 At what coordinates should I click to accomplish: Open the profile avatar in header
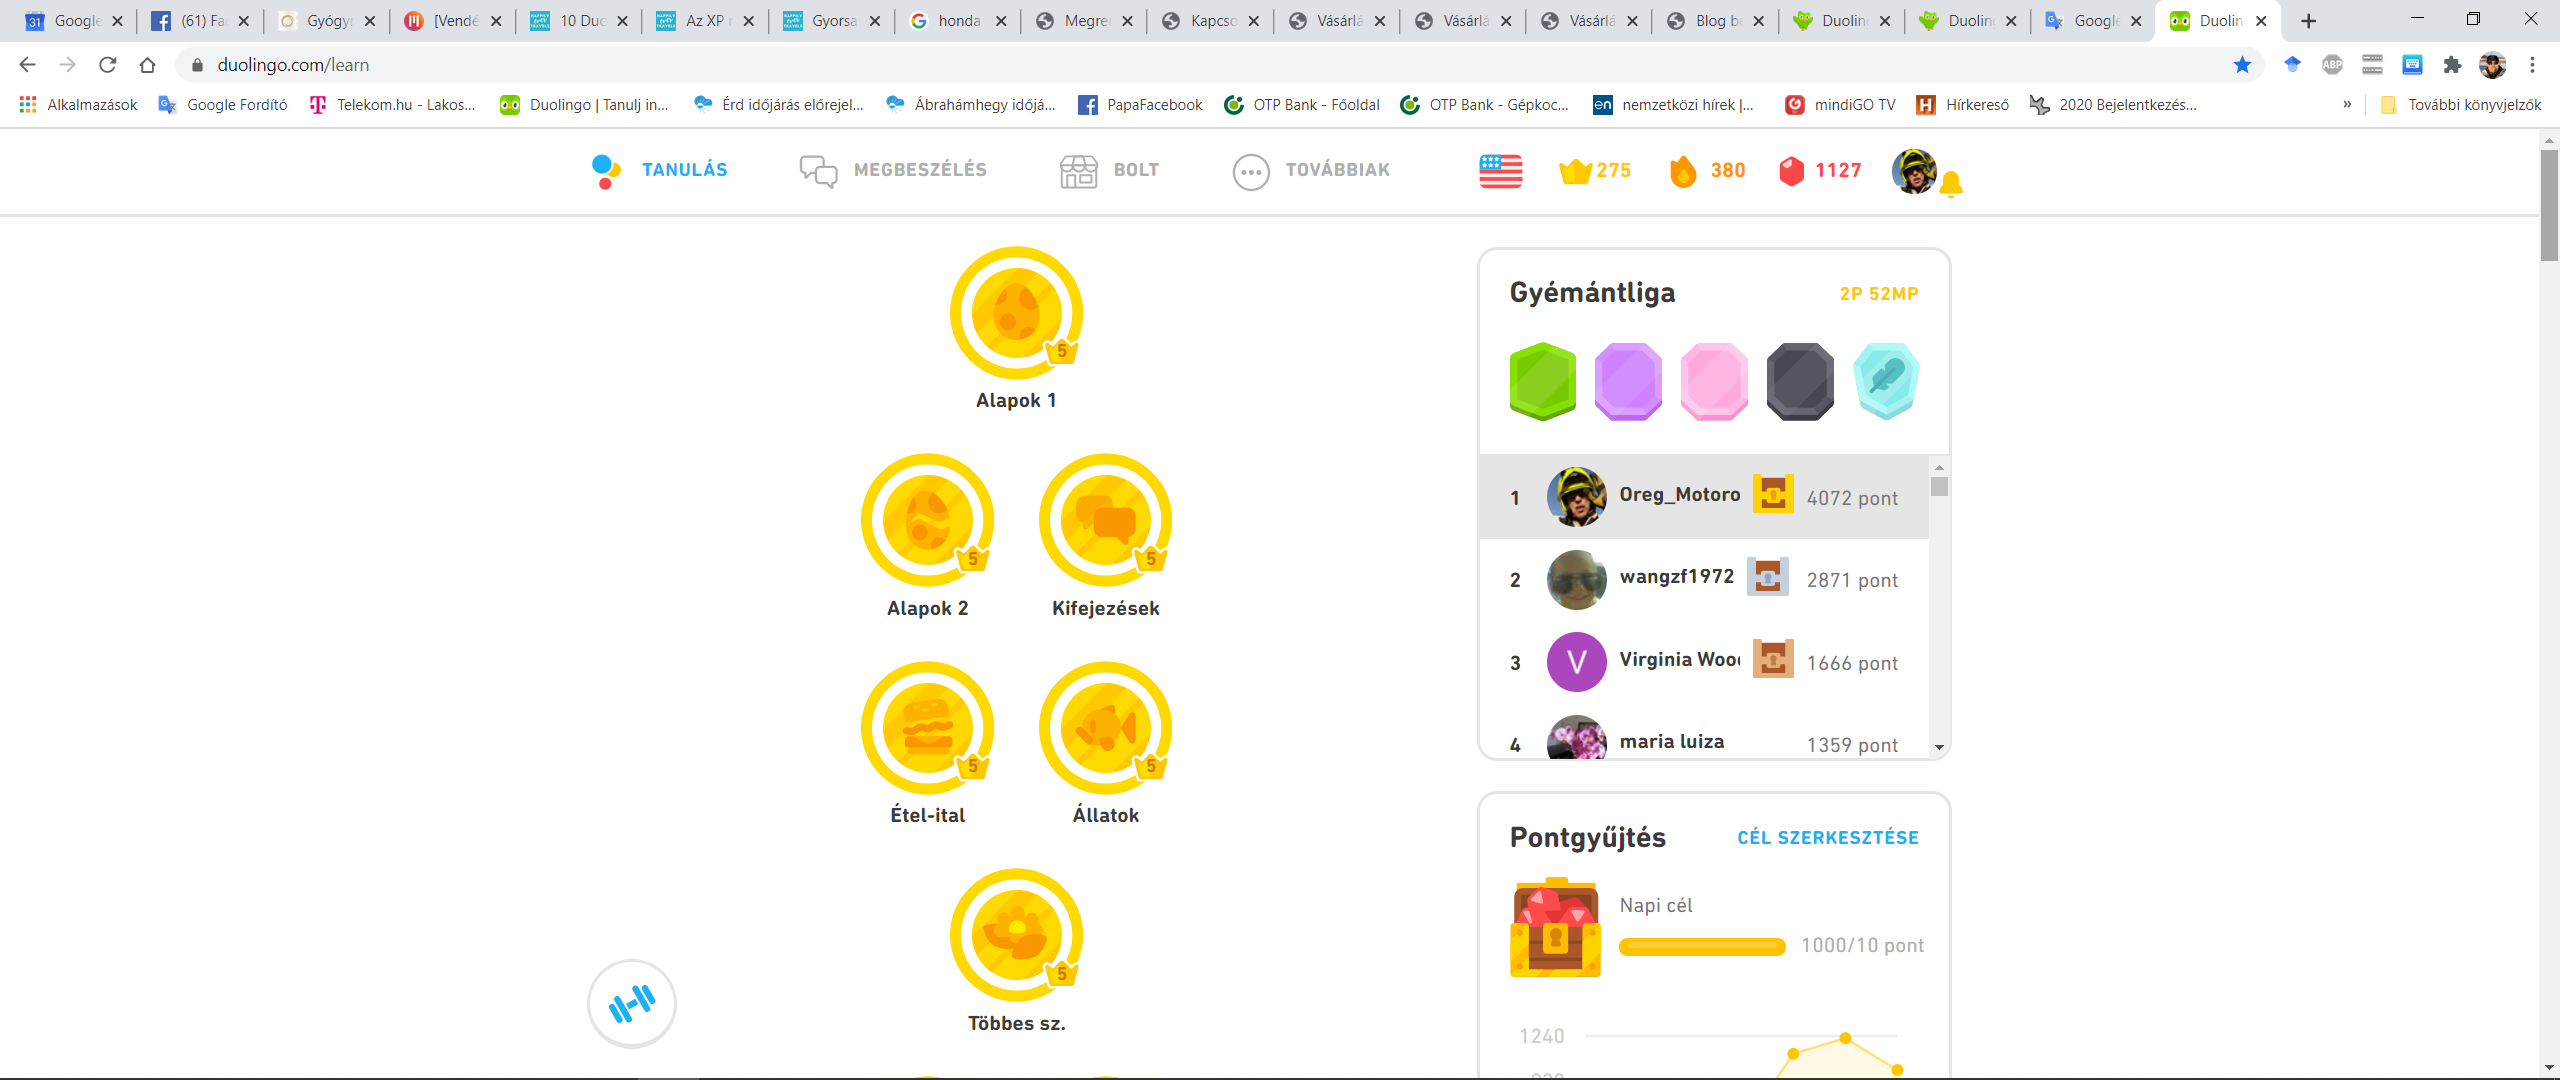[x=1914, y=171]
